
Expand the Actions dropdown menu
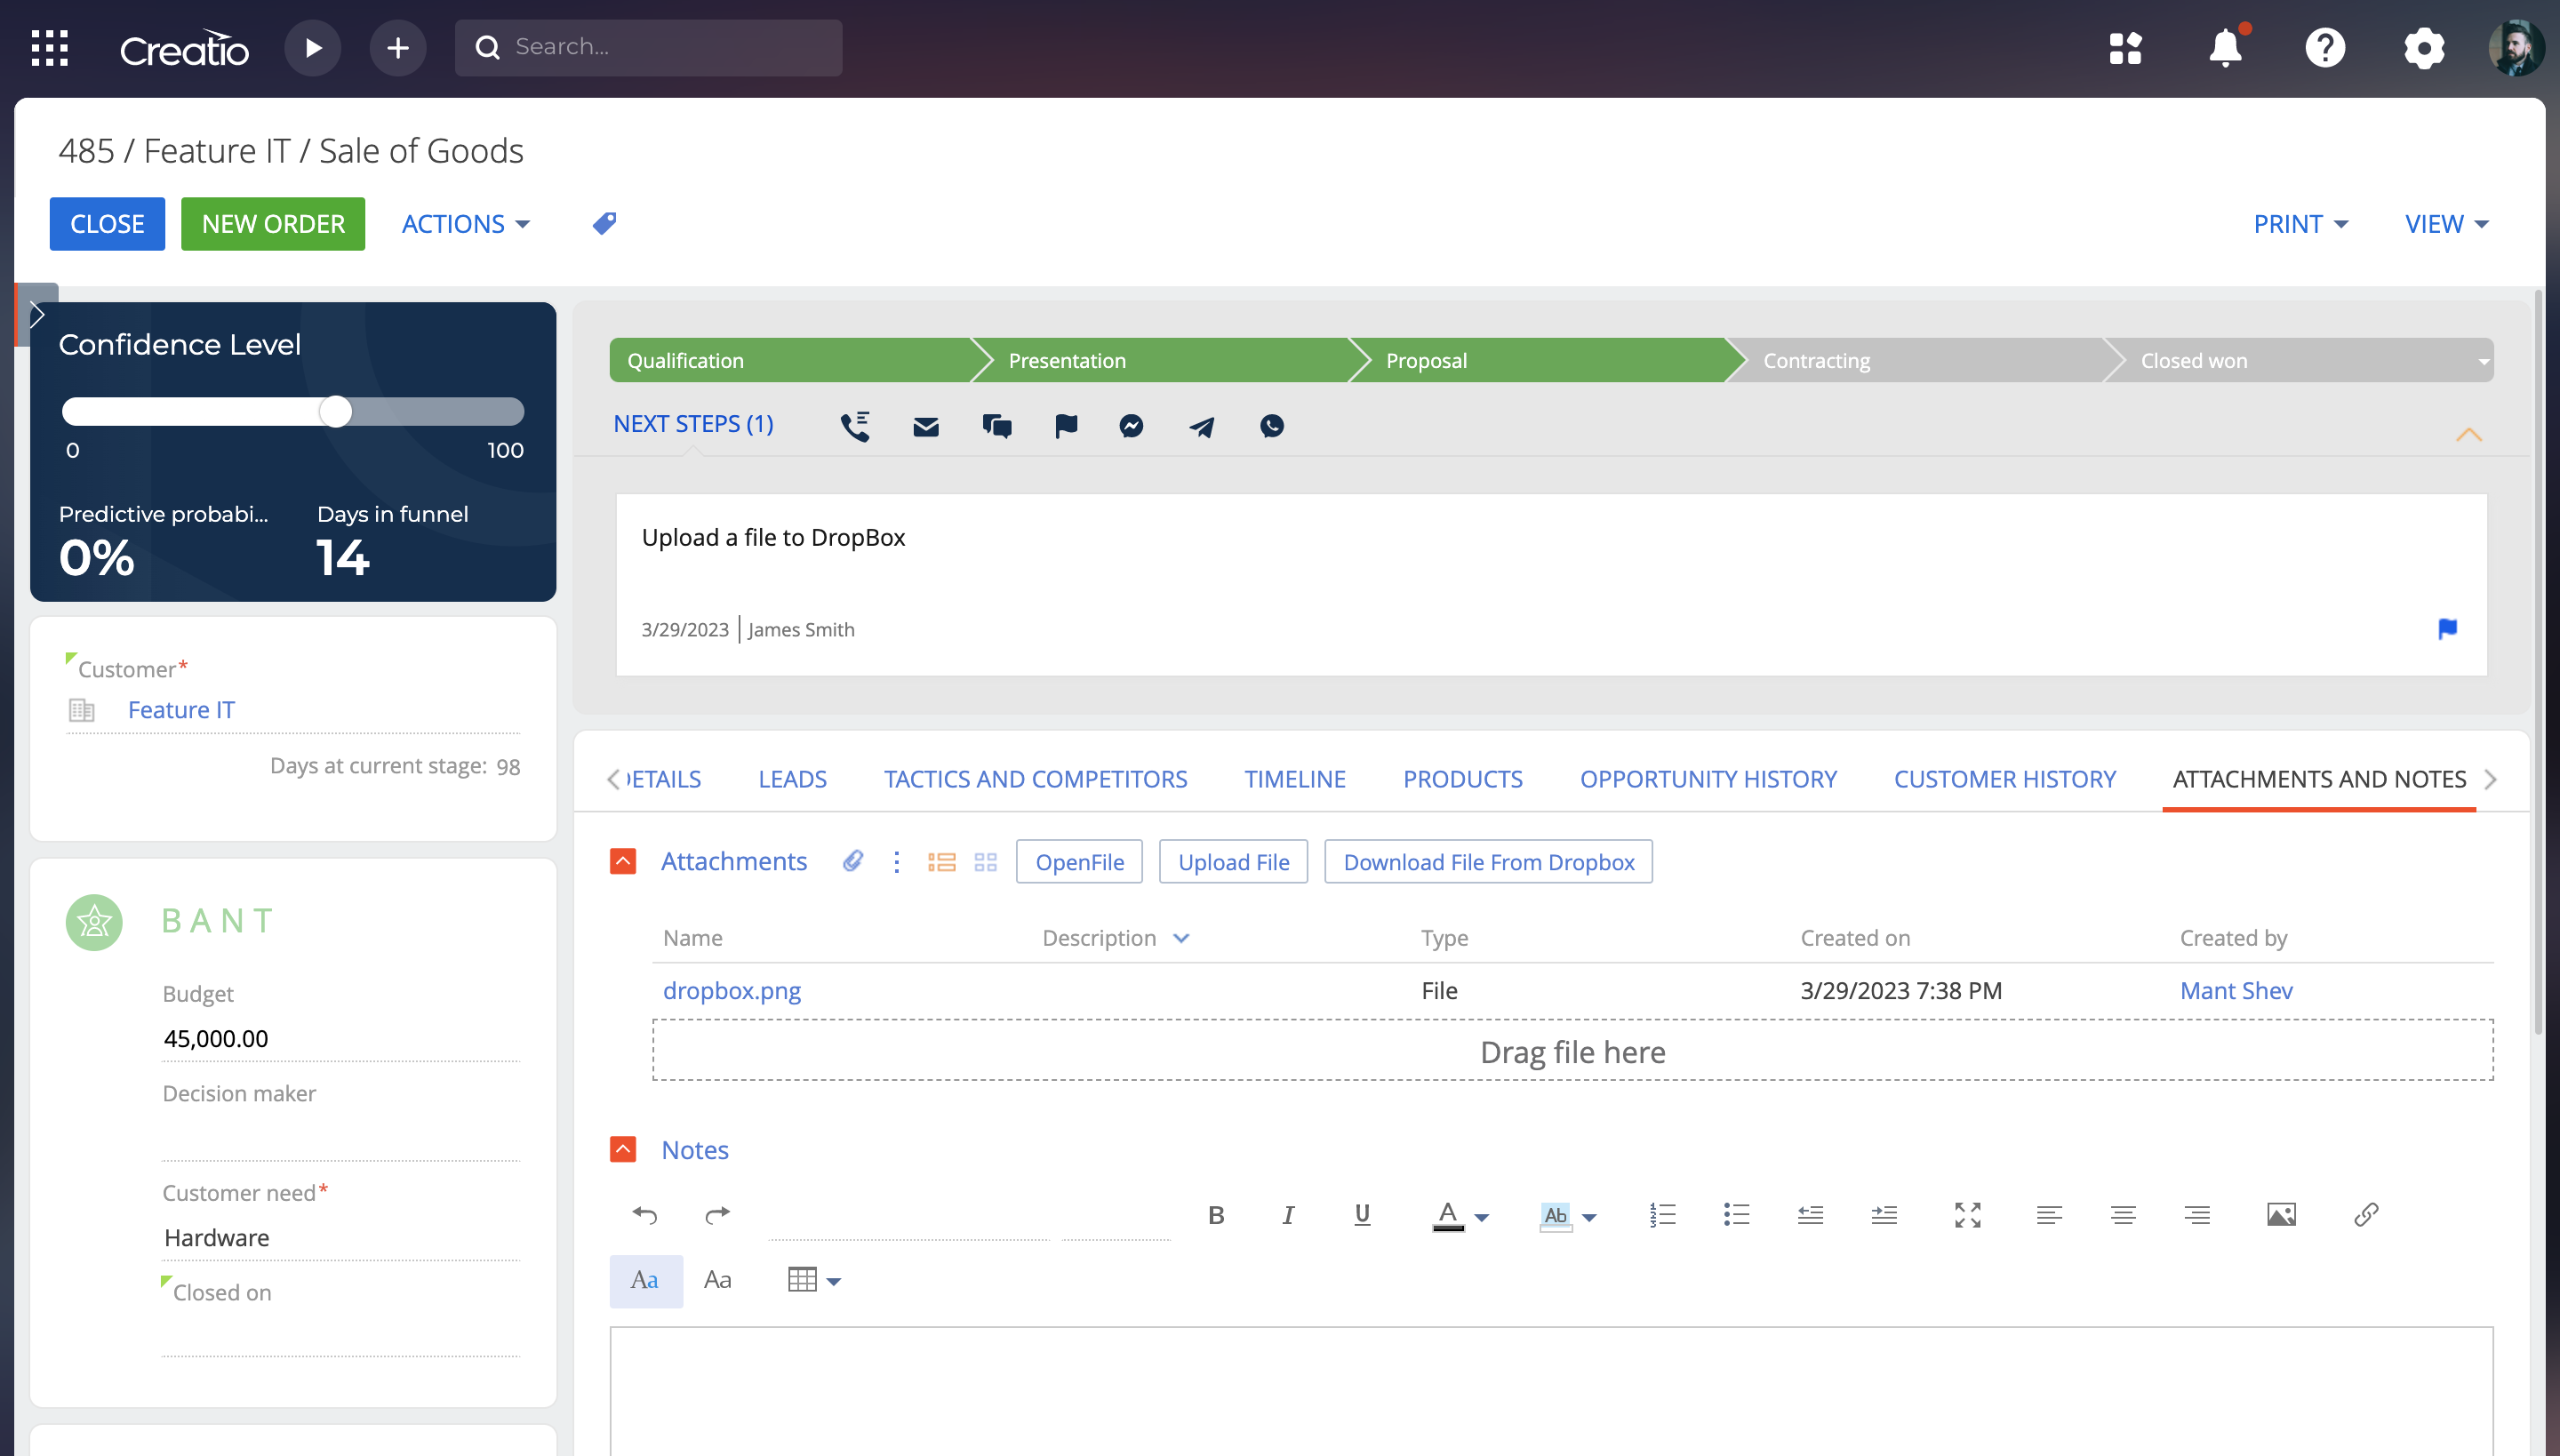point(464,223)
